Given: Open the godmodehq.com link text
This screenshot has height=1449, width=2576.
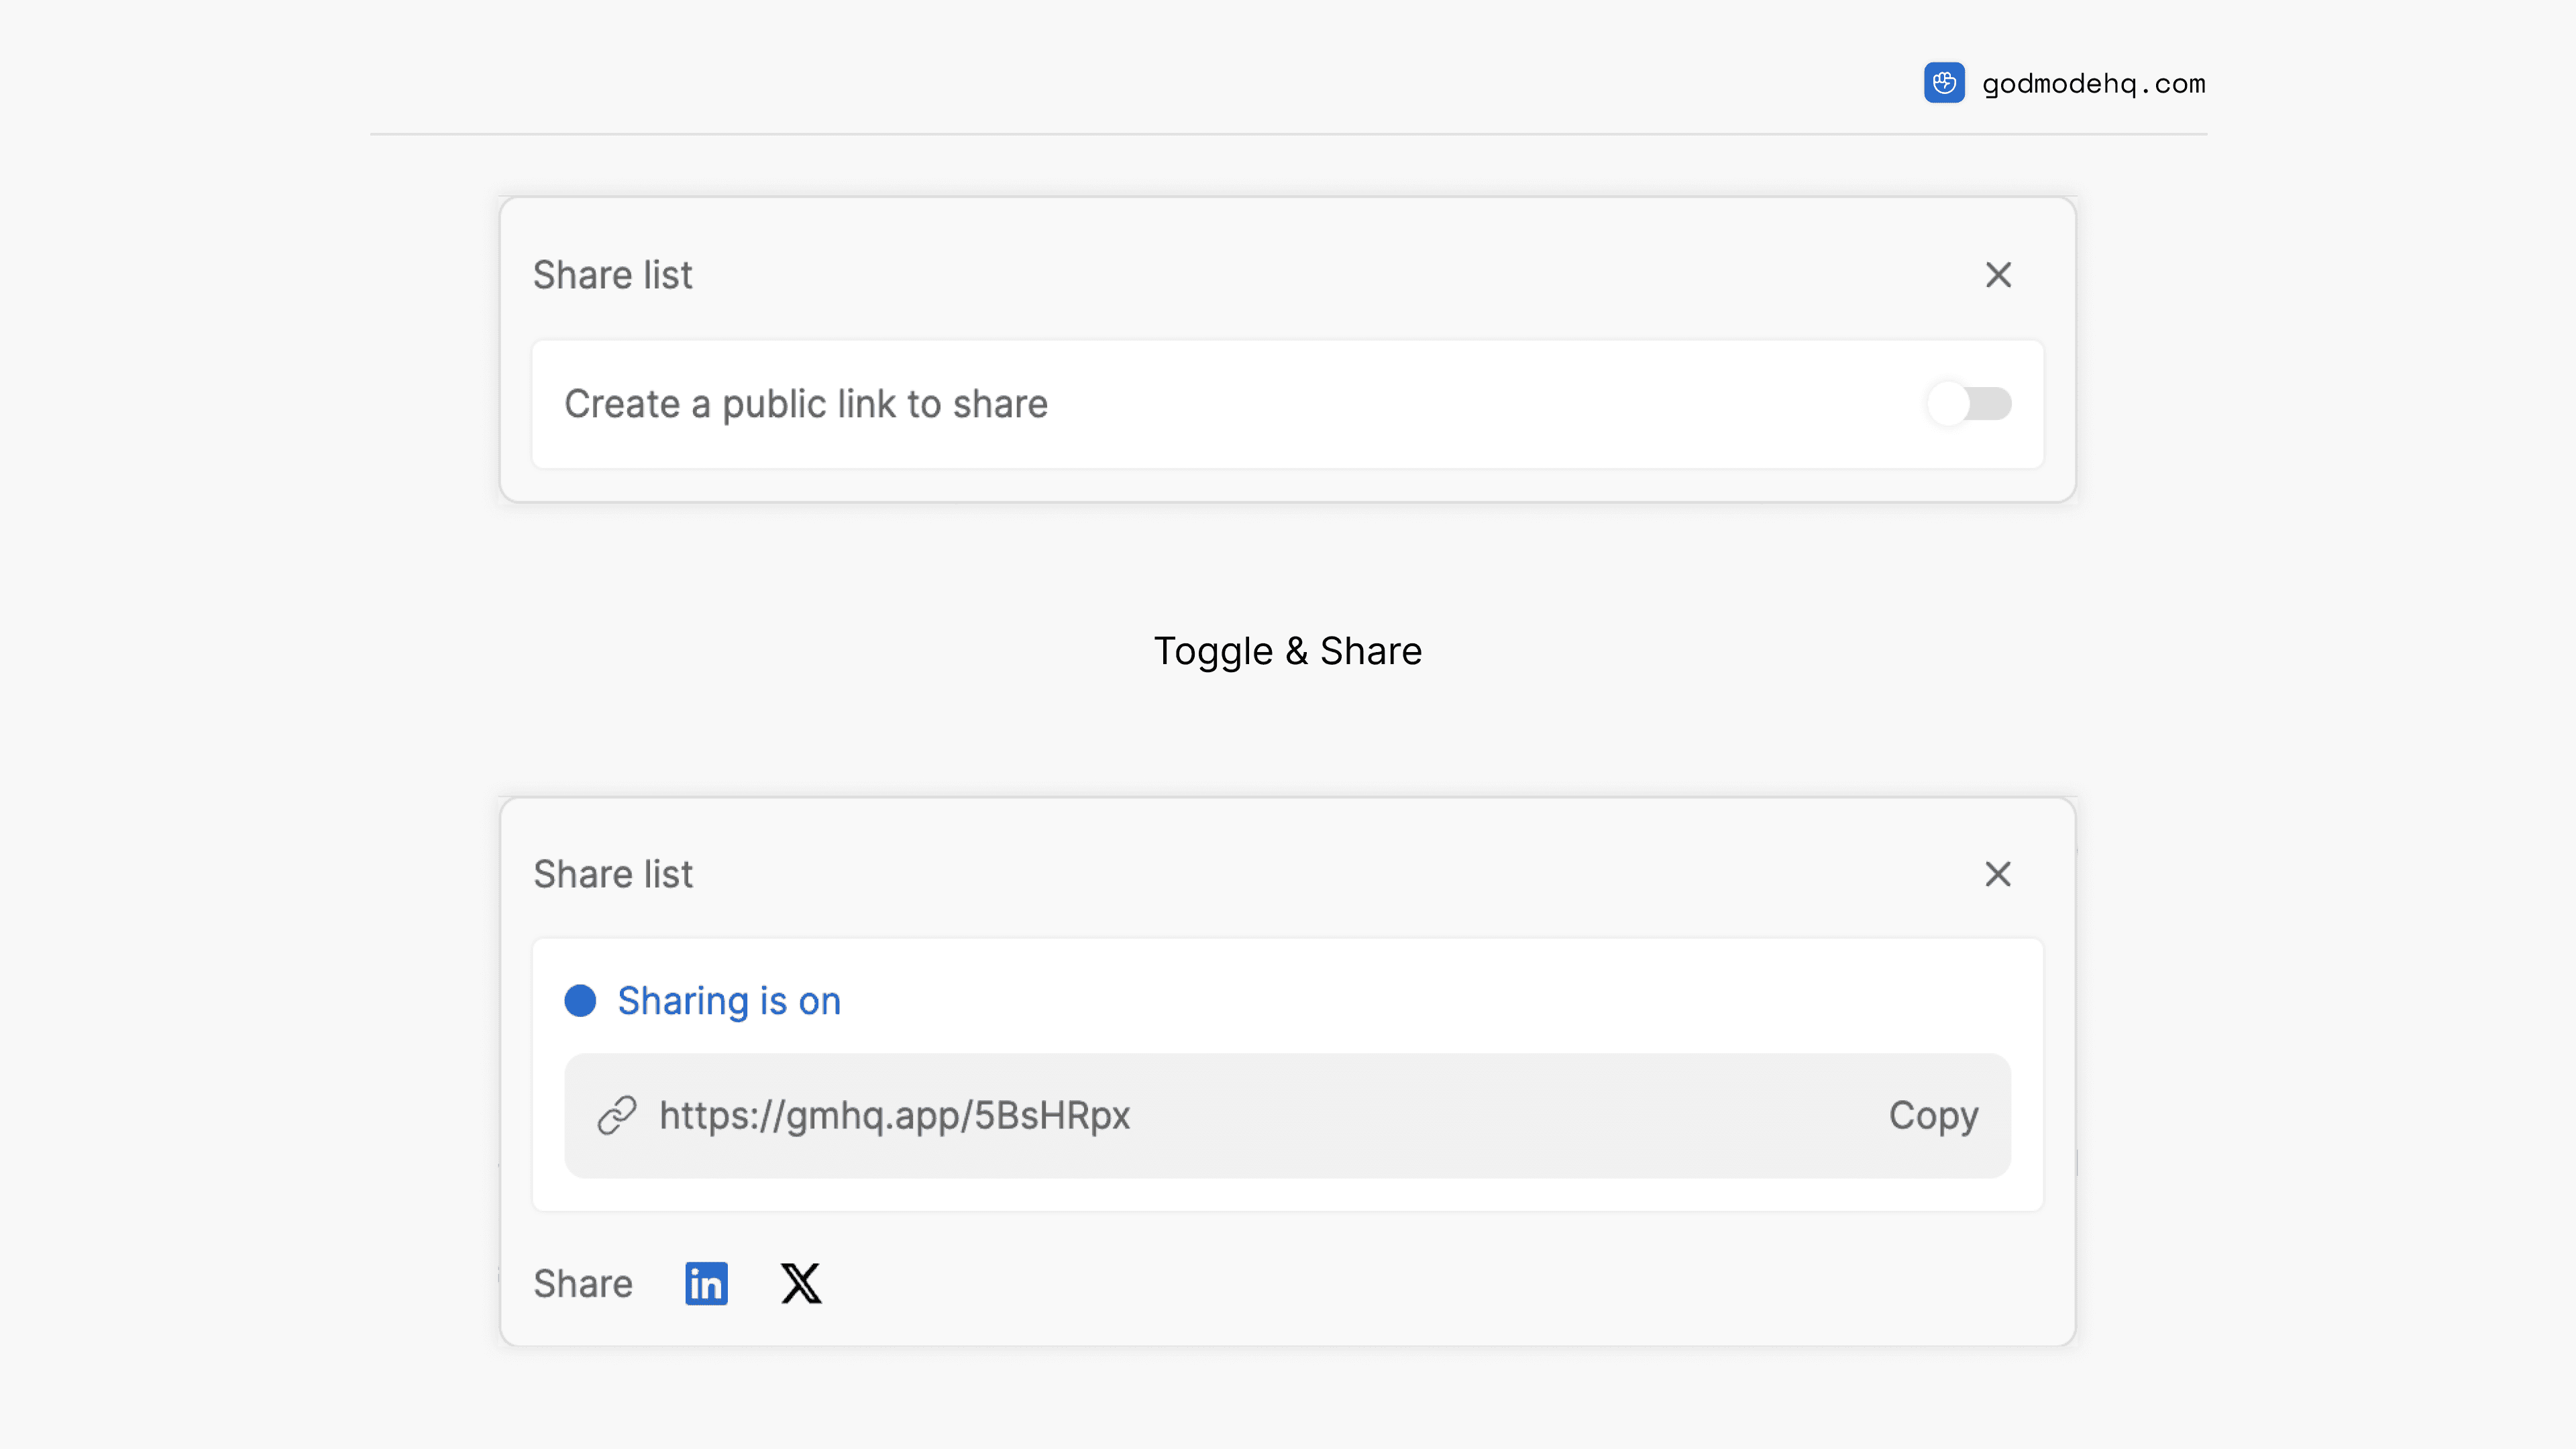Looking at the screenshot, I should (x=2093, y=83).
